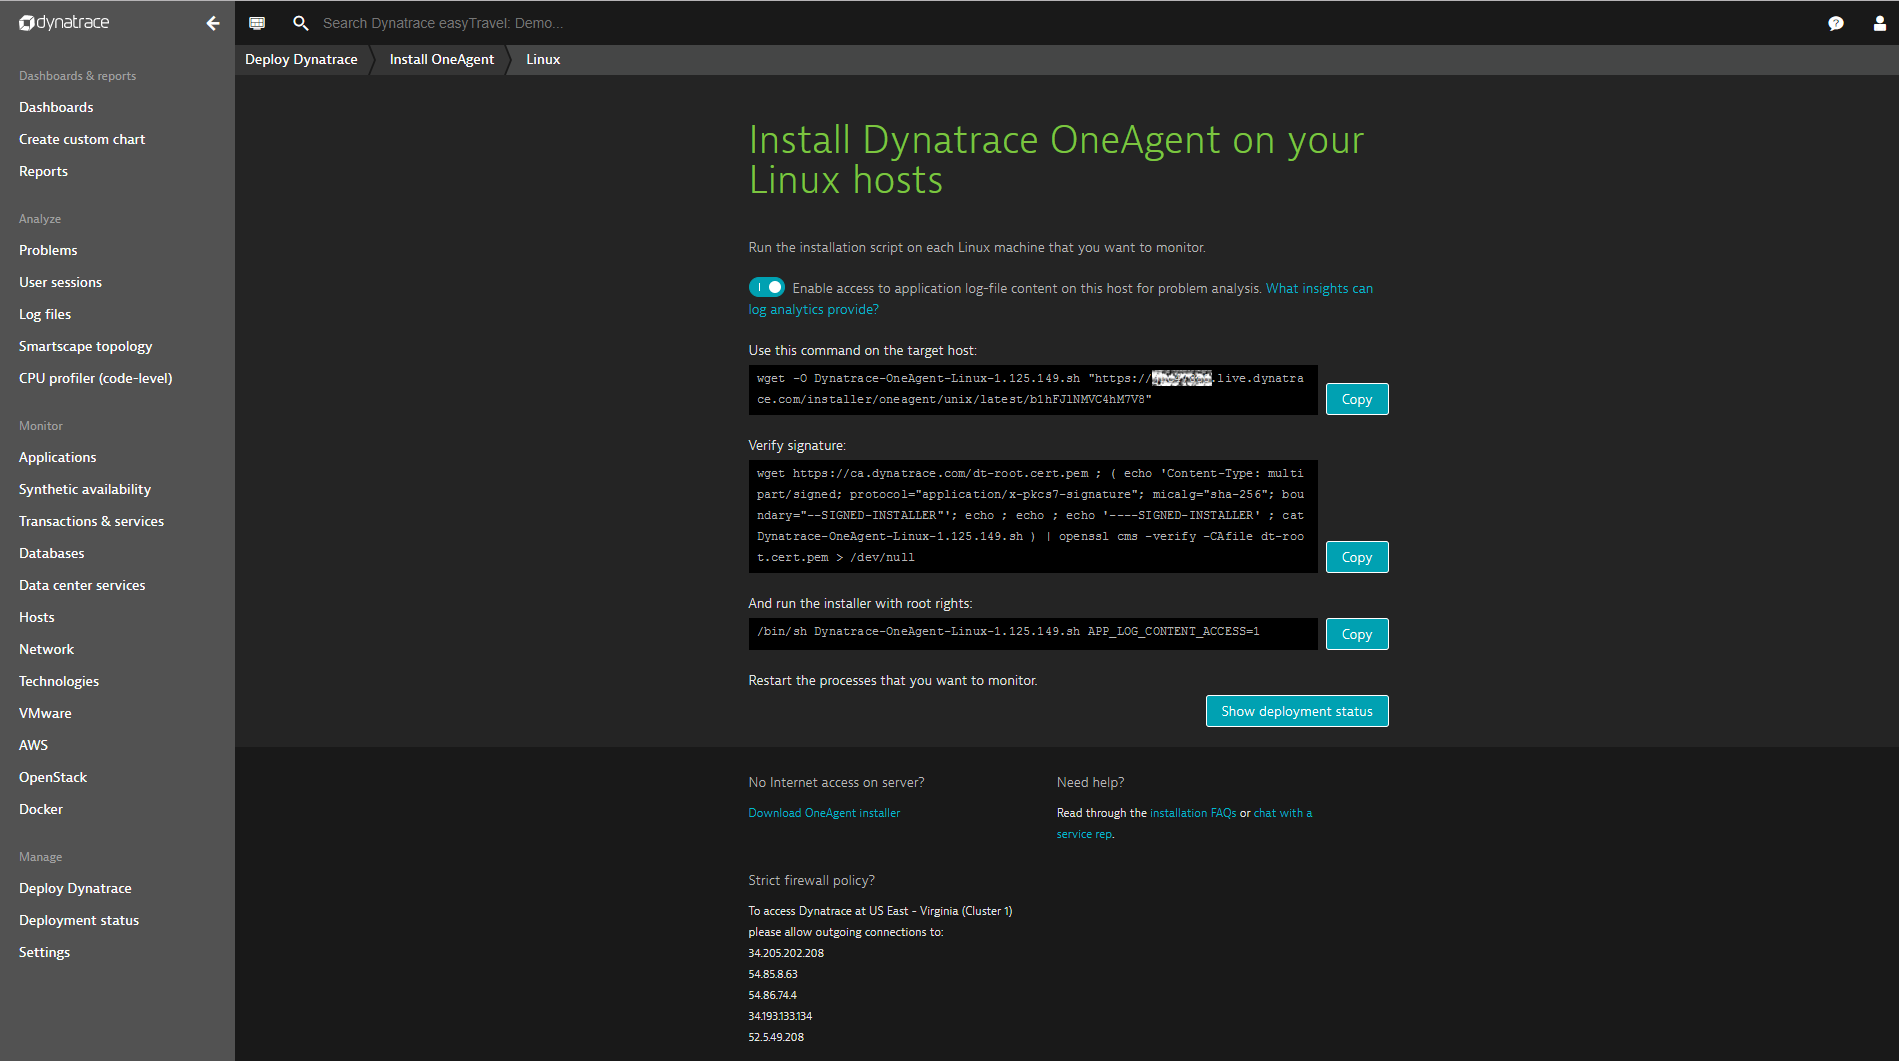Open Deploy Dynatrace in sidebar

(75, 888)
